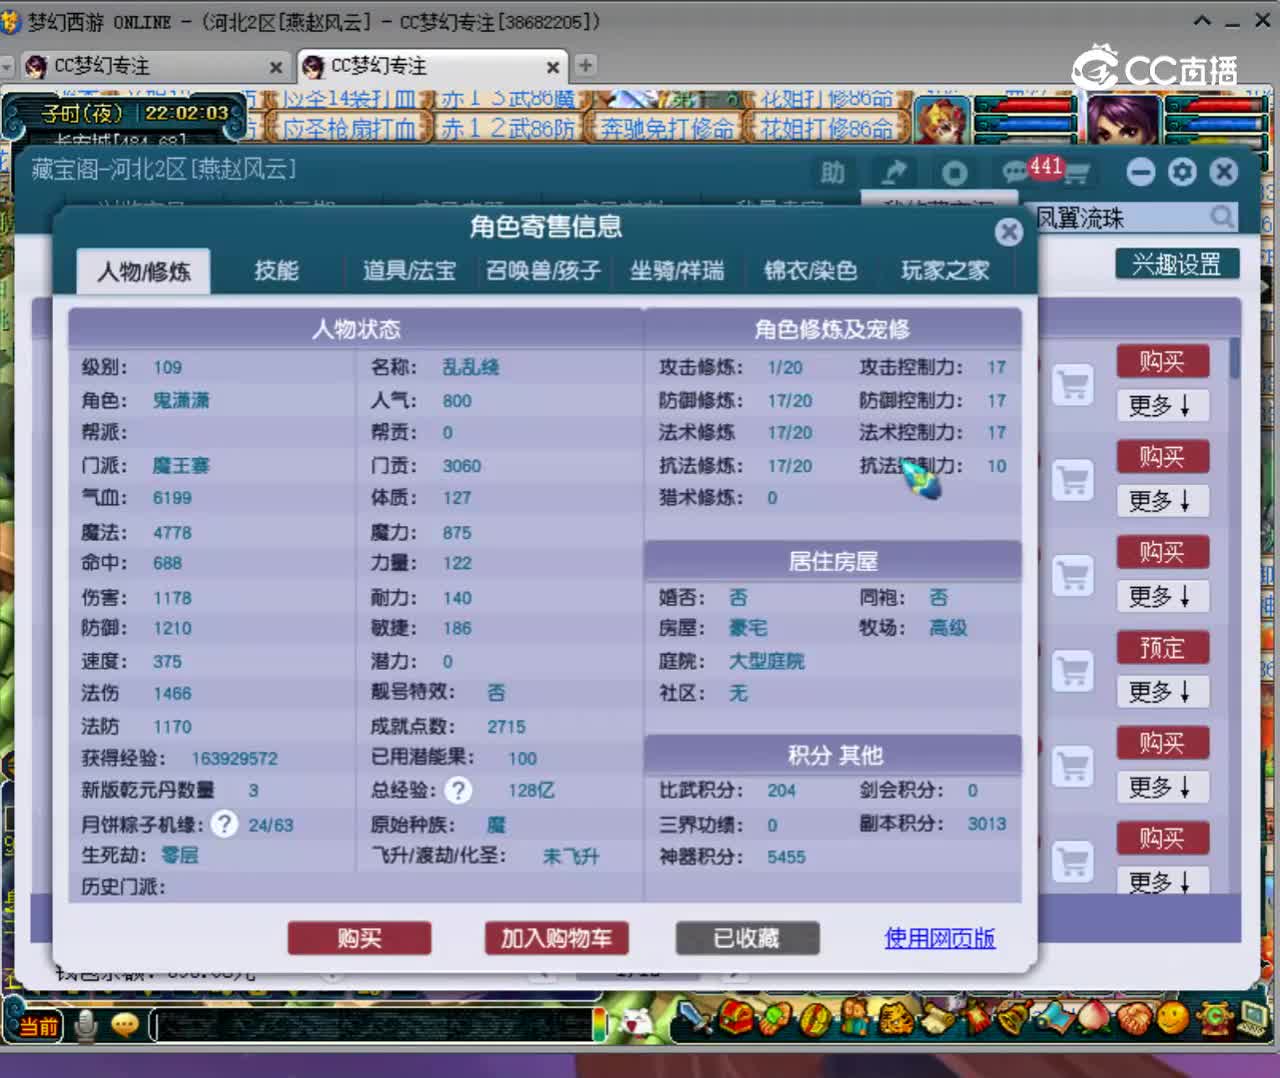Click the scroll icon in bottom toolbar
The width and height of the screenshot is (1280, 1078).
tap(938, 1019)
